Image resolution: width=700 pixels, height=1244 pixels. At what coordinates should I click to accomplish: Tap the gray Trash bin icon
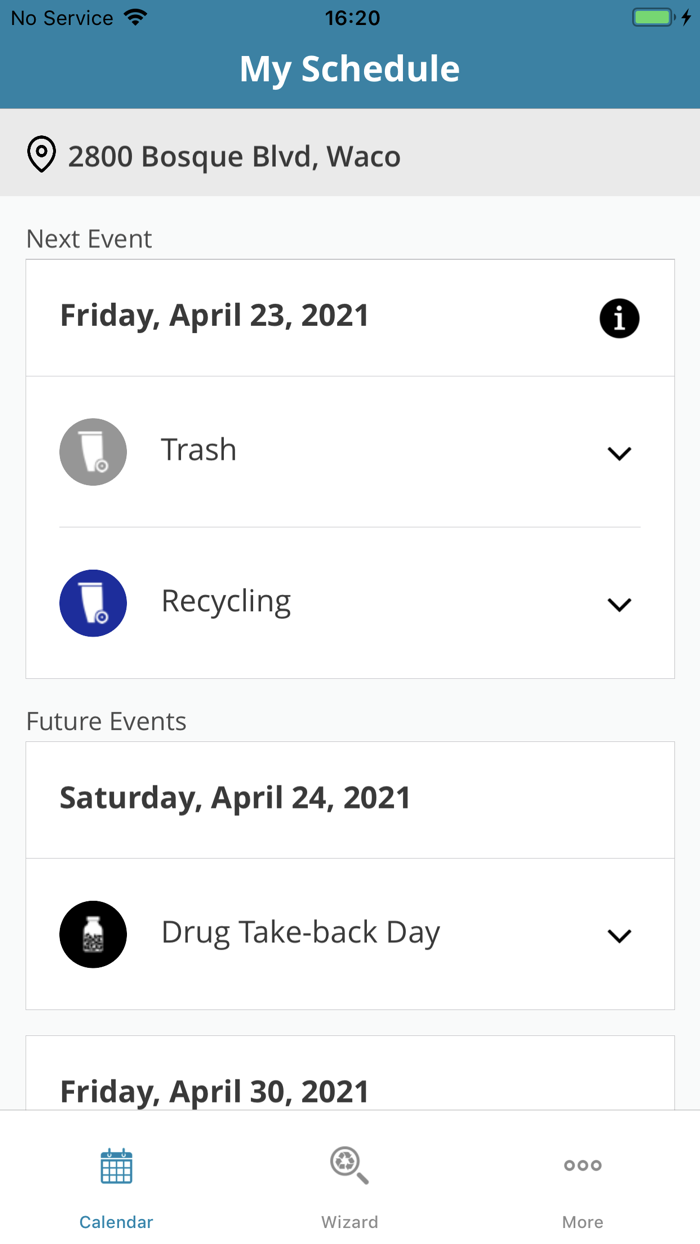(93, 452)
